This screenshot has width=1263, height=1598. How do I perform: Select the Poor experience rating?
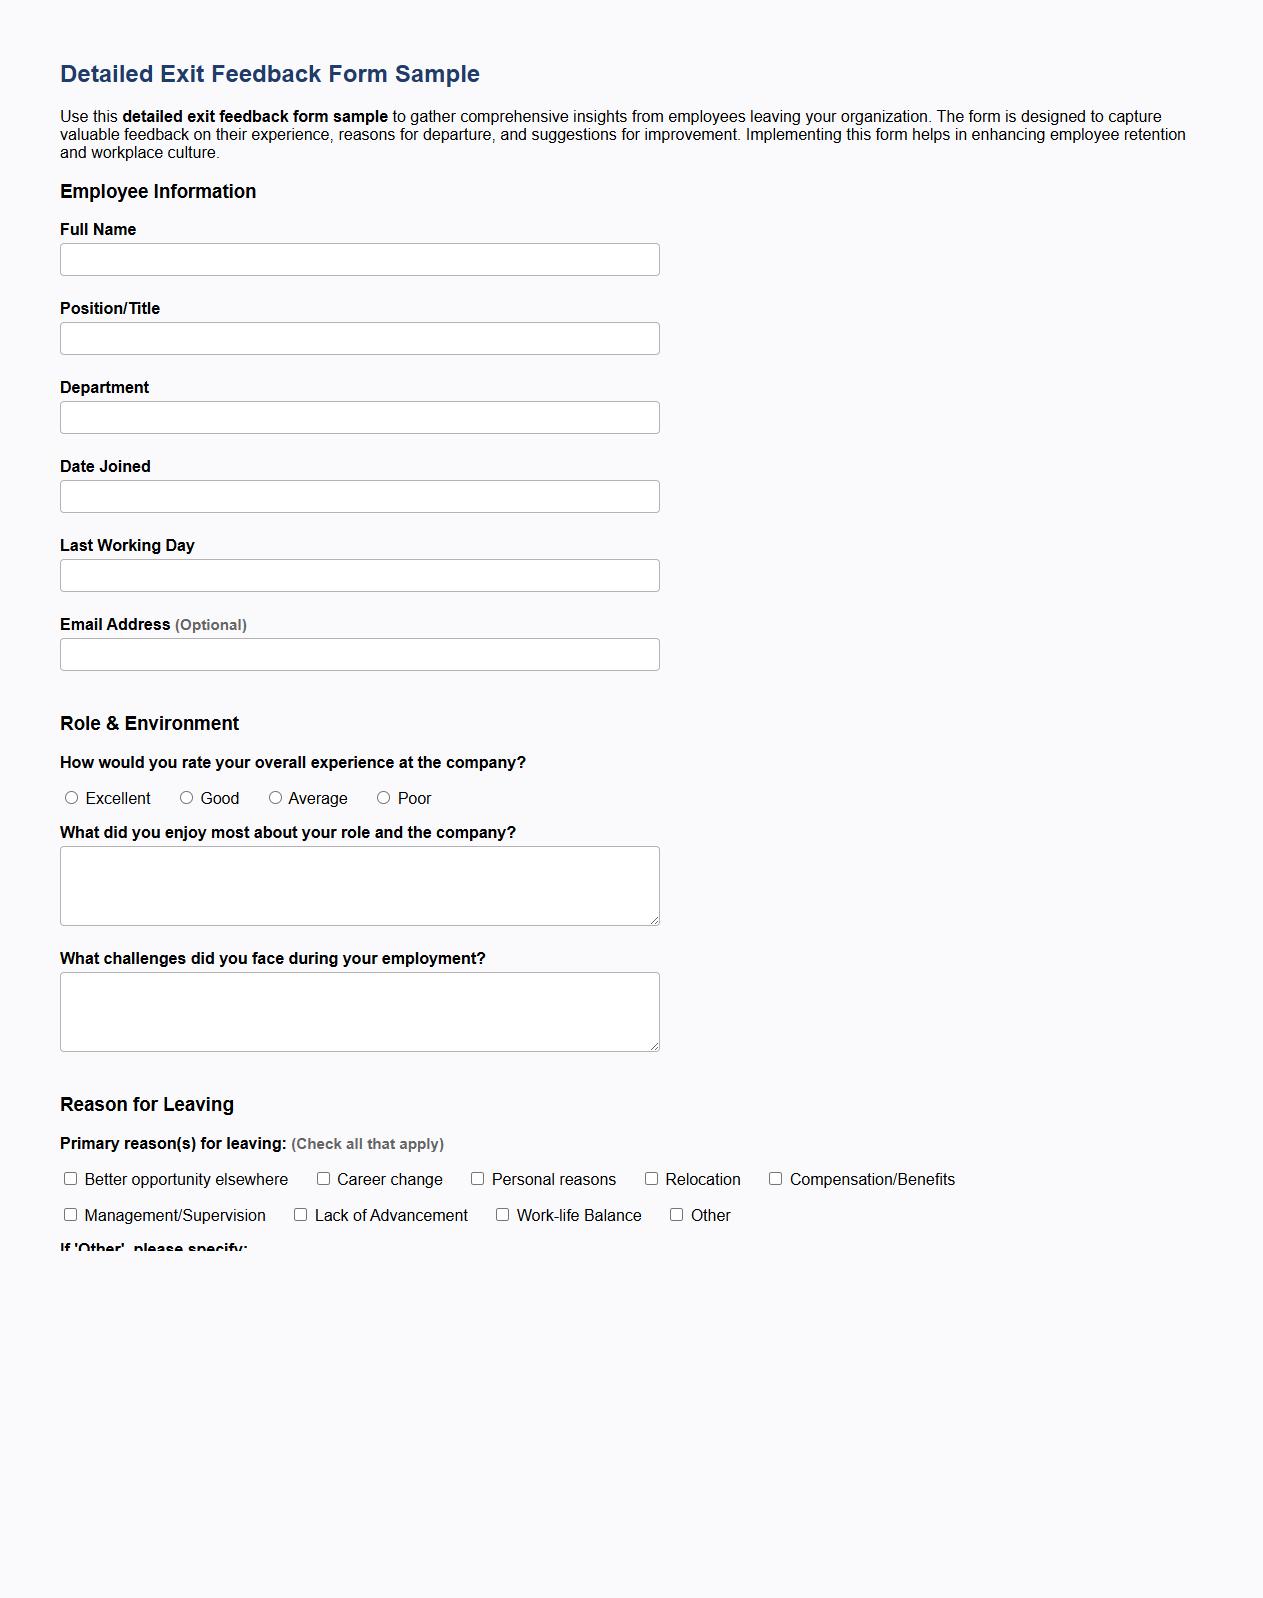coord(382,797)
